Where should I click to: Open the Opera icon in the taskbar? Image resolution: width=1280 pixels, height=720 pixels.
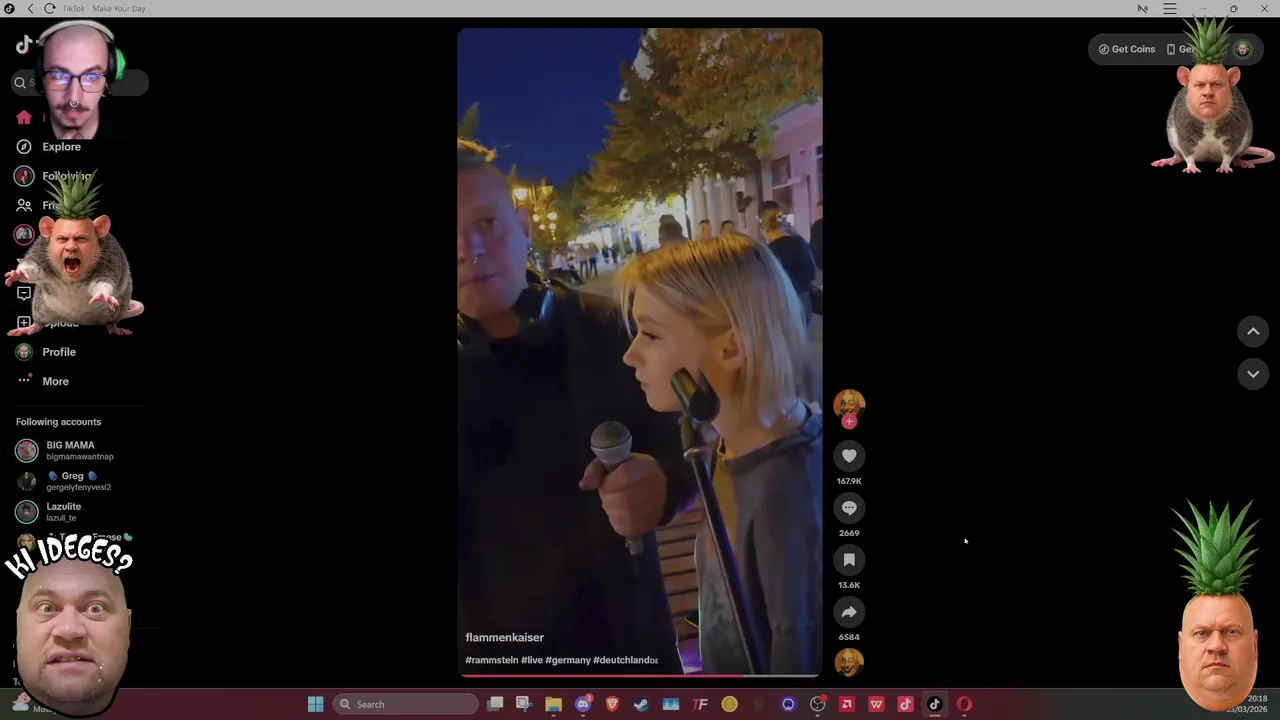[x=964, y=704]
